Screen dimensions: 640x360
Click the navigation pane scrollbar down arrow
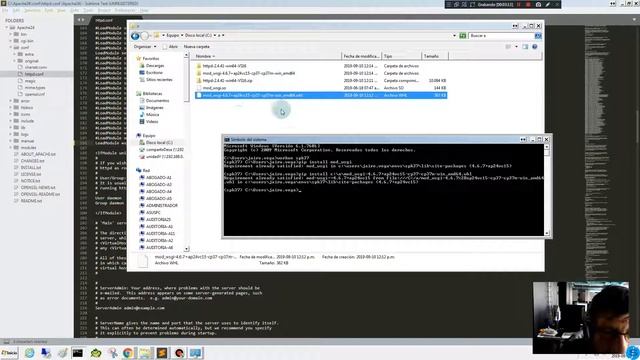point(187,249)
